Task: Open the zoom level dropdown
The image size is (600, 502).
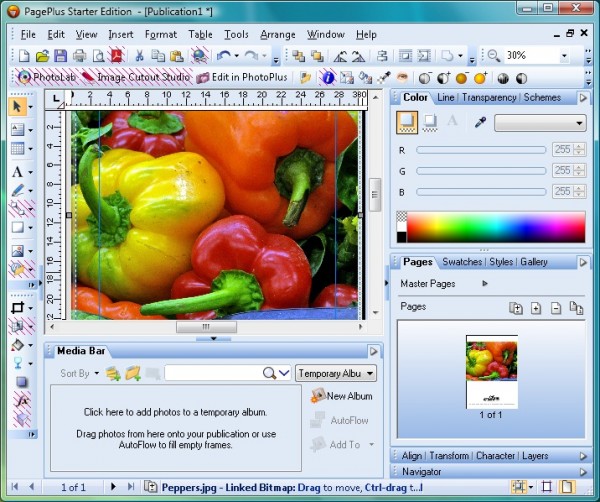Action: click(564, 56)
